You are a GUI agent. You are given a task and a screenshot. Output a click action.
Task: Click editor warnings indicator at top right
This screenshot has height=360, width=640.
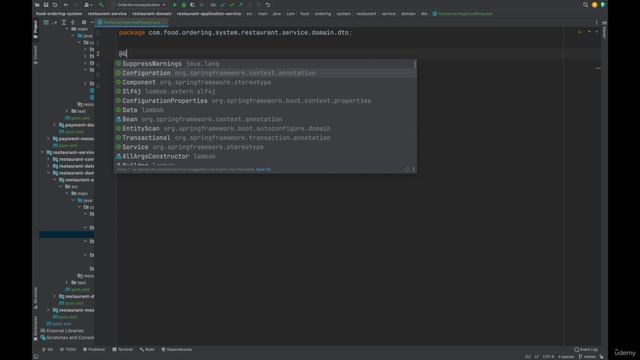click(580, 32)
